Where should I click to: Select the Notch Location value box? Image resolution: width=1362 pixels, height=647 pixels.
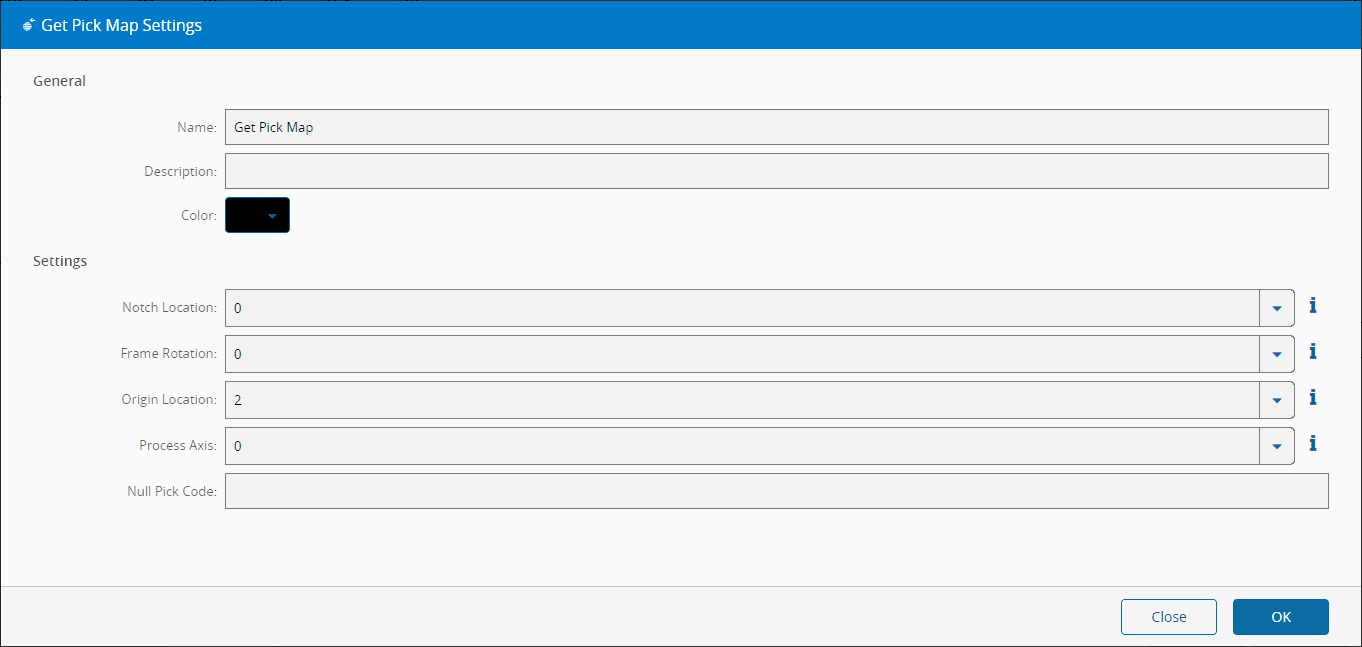(x=741, y=308)
